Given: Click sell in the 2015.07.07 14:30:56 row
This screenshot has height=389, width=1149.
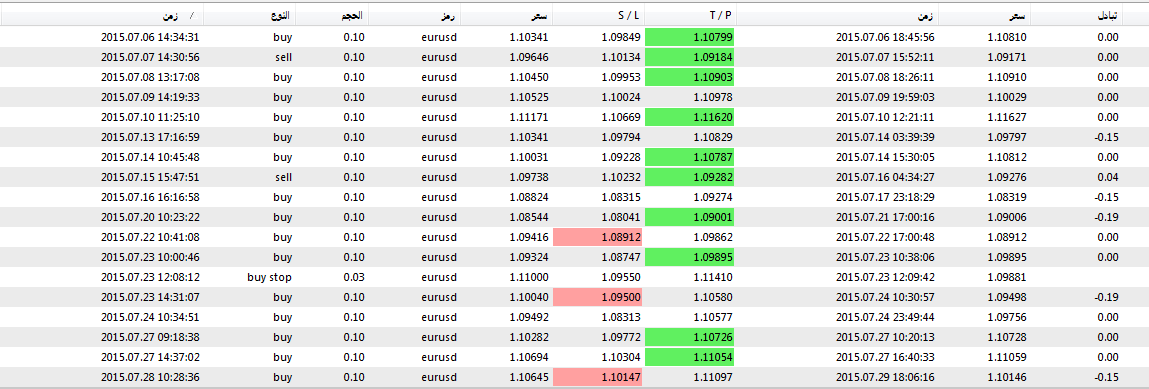Looking at the screenshot, I should coord(284,57).
